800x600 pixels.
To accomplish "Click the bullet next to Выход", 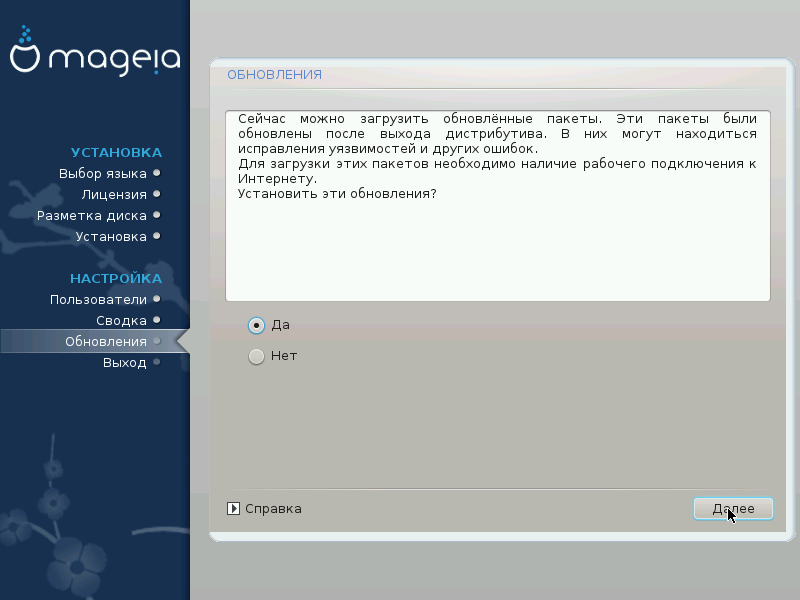I will 157,362.
